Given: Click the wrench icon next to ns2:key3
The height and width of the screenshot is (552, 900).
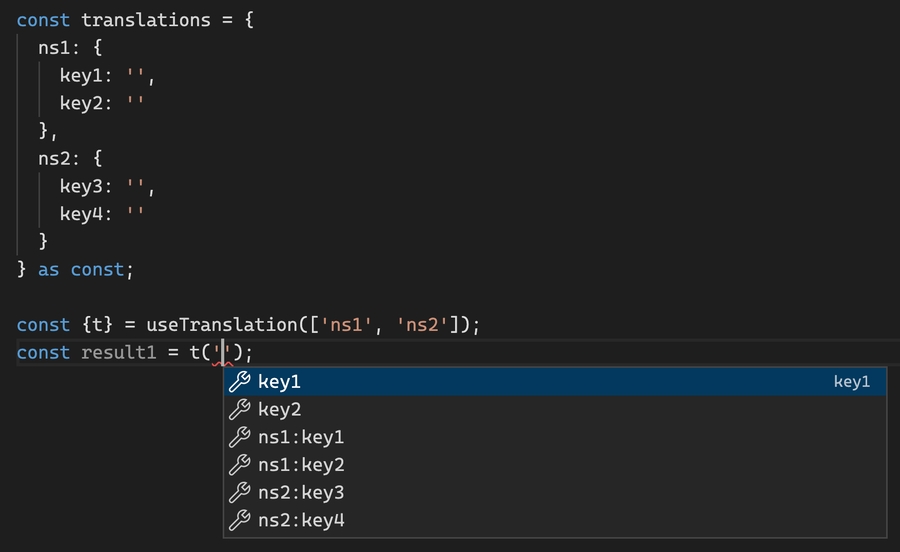Looking at the screenshot, I should [x=240, y=493].
